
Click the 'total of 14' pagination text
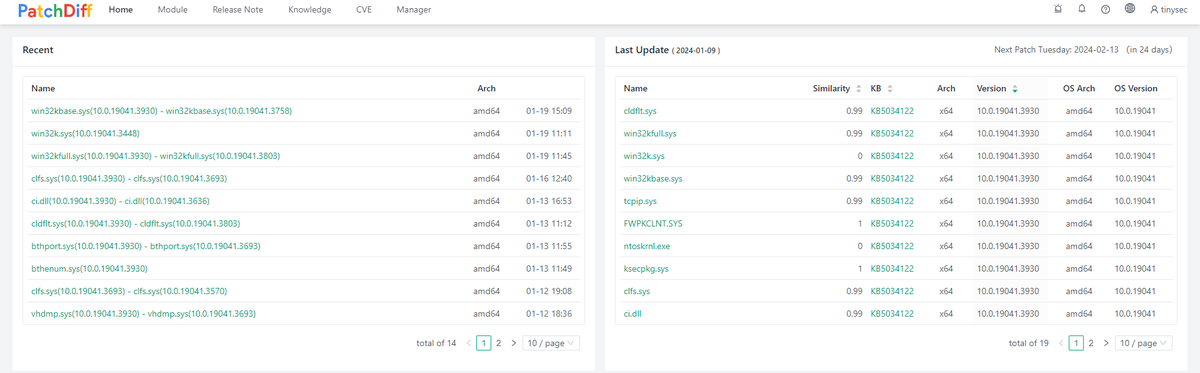click(x=436, y=343)
